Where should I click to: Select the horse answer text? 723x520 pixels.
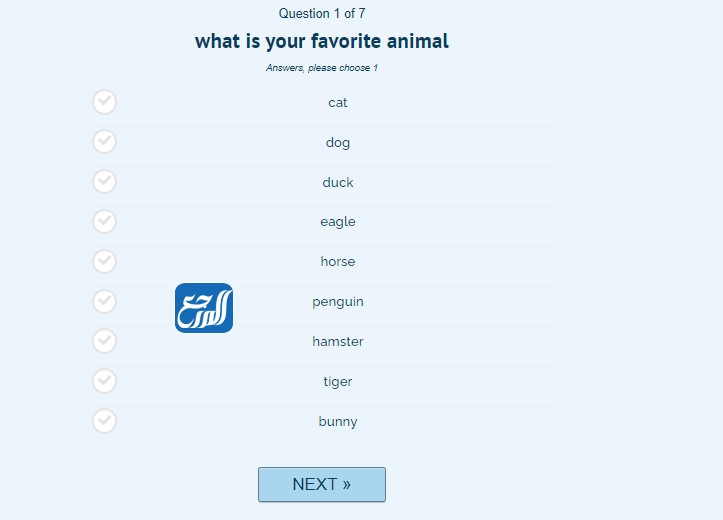point(338,261)
